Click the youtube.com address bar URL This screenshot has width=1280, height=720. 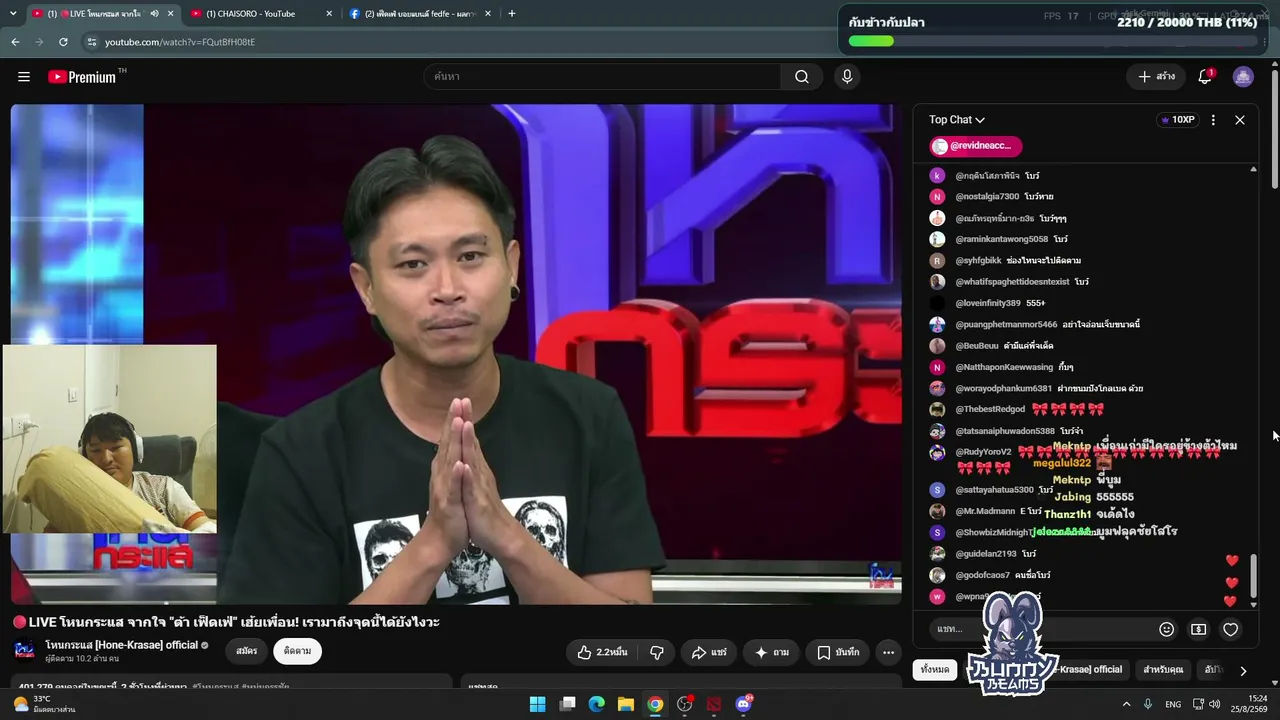pos(180,42)
